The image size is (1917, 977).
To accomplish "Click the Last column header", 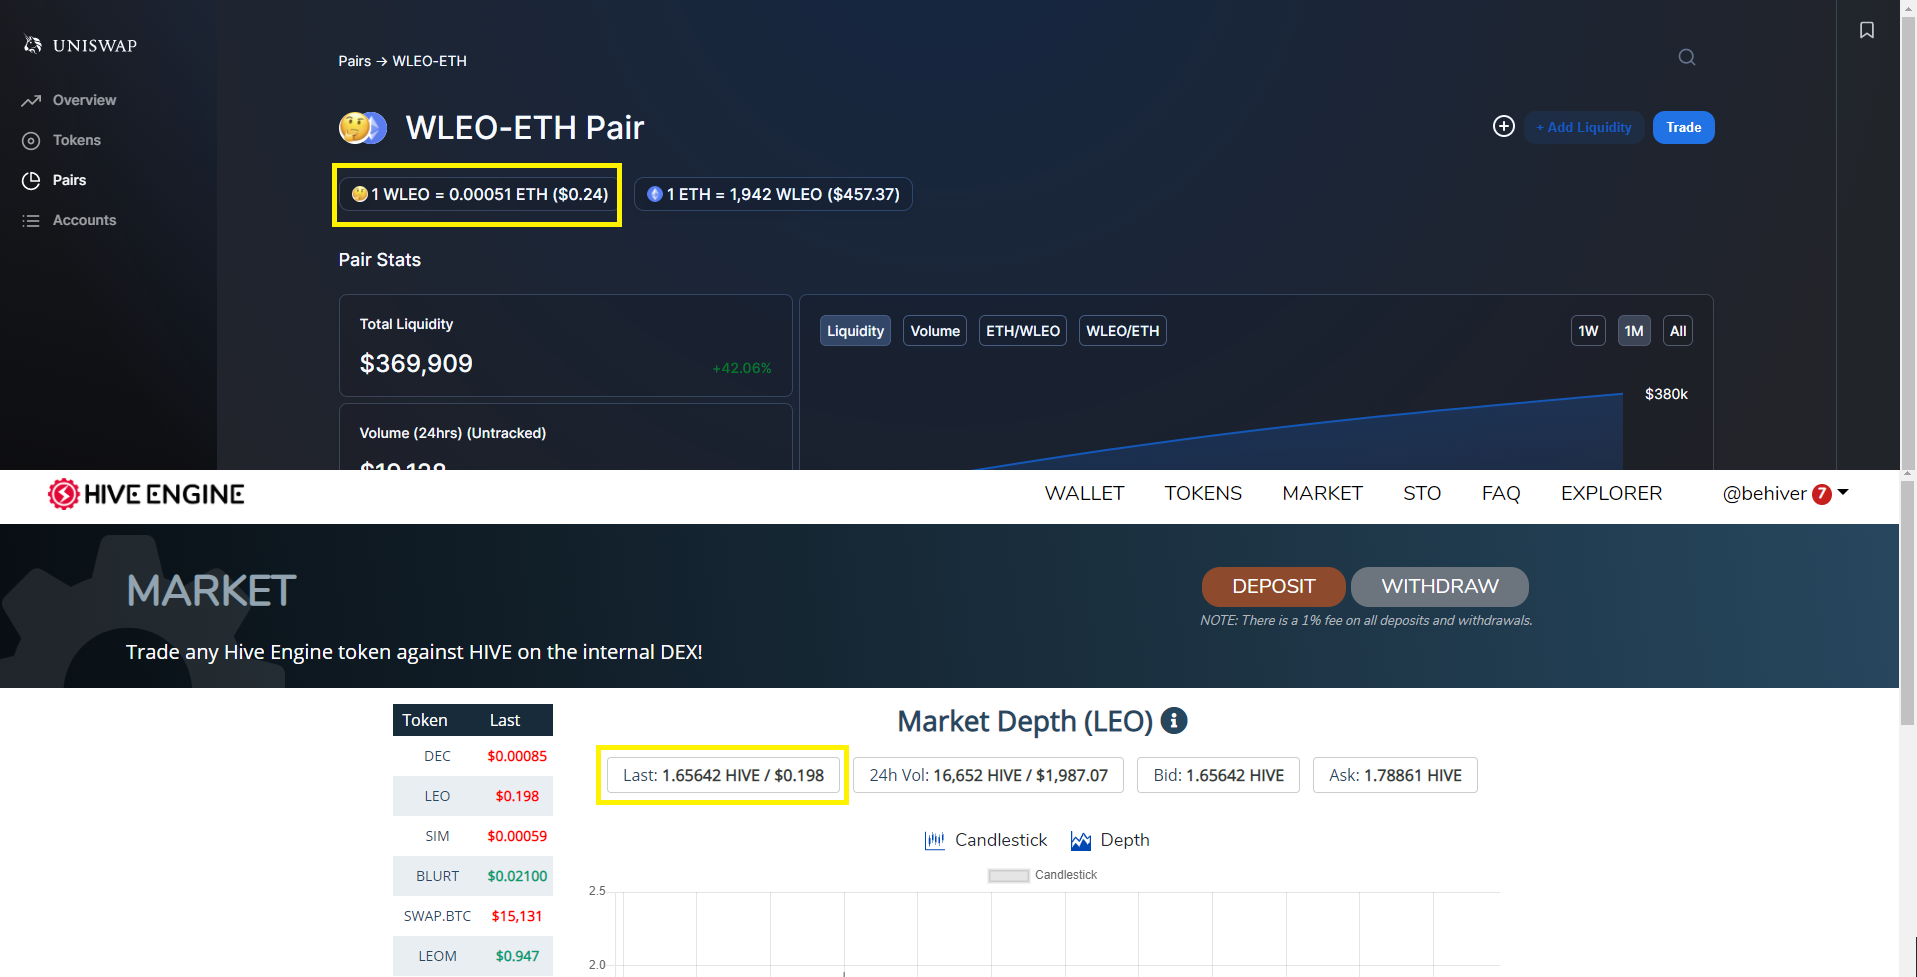I will click(x=505, y=720).
